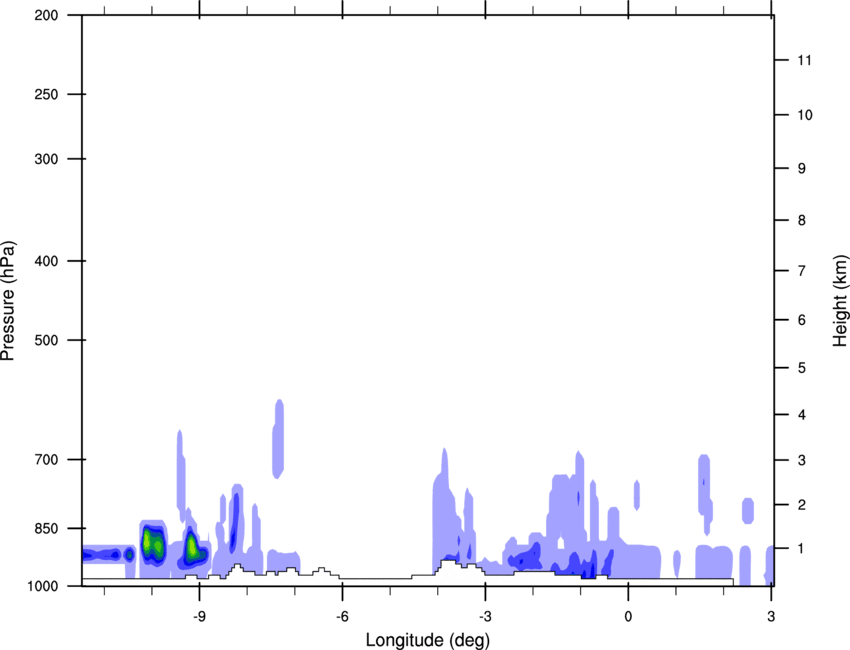Viewport: 850px width, 650px height.
Task: Click the 300 pressure tick label
Action: pyautogui.click(x=46, y=159)
